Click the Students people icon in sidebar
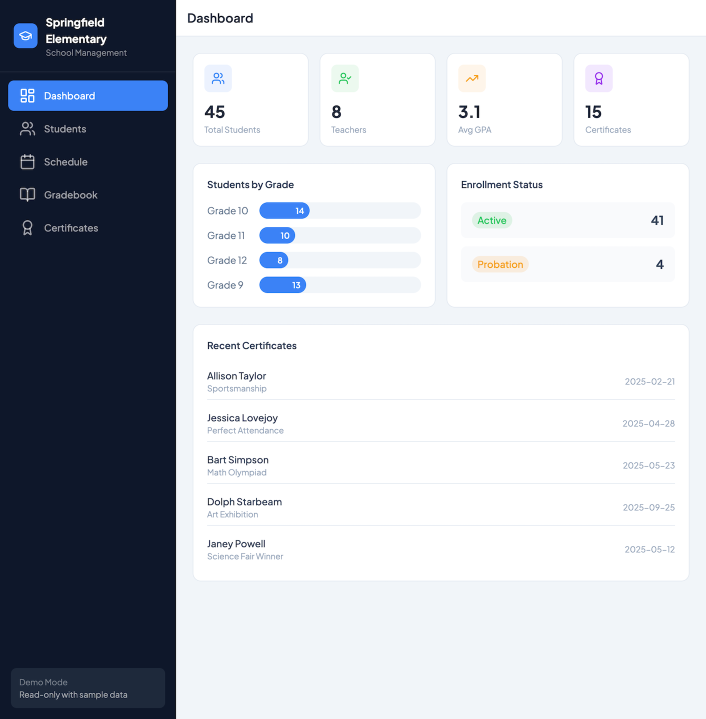Screen dimensions: 706x719 point(28,129)
